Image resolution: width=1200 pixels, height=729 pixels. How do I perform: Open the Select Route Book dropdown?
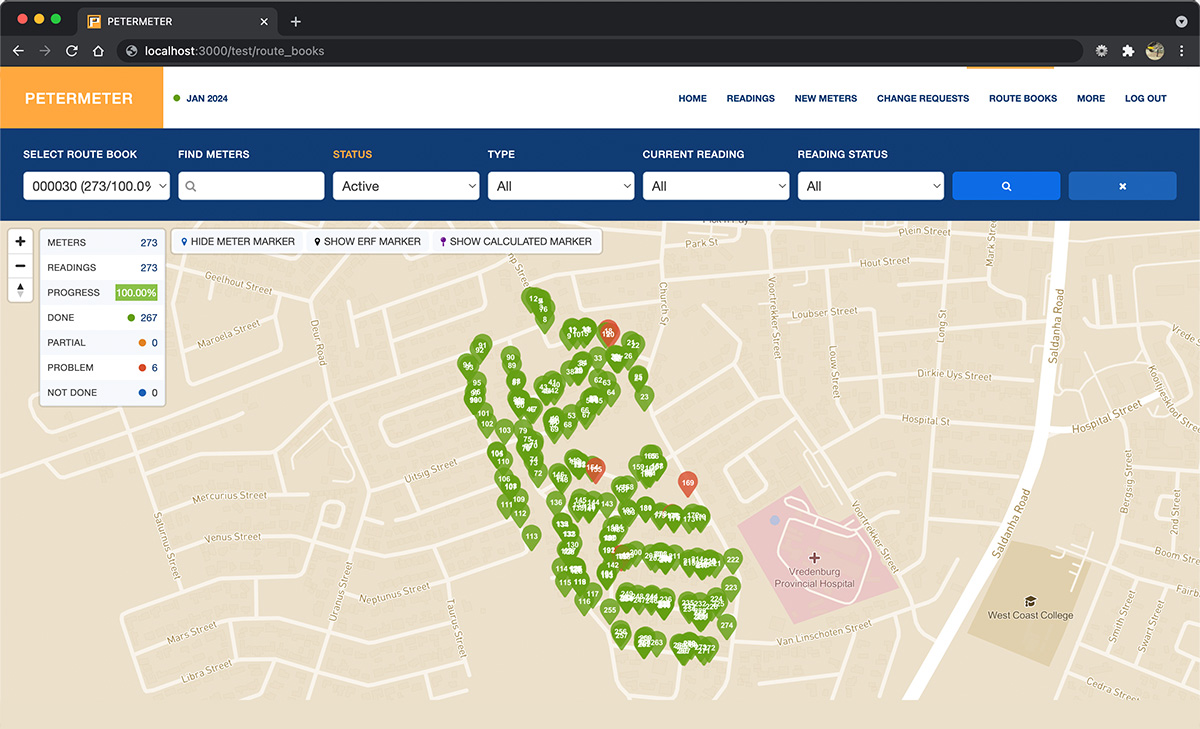[x=98, y=186]
